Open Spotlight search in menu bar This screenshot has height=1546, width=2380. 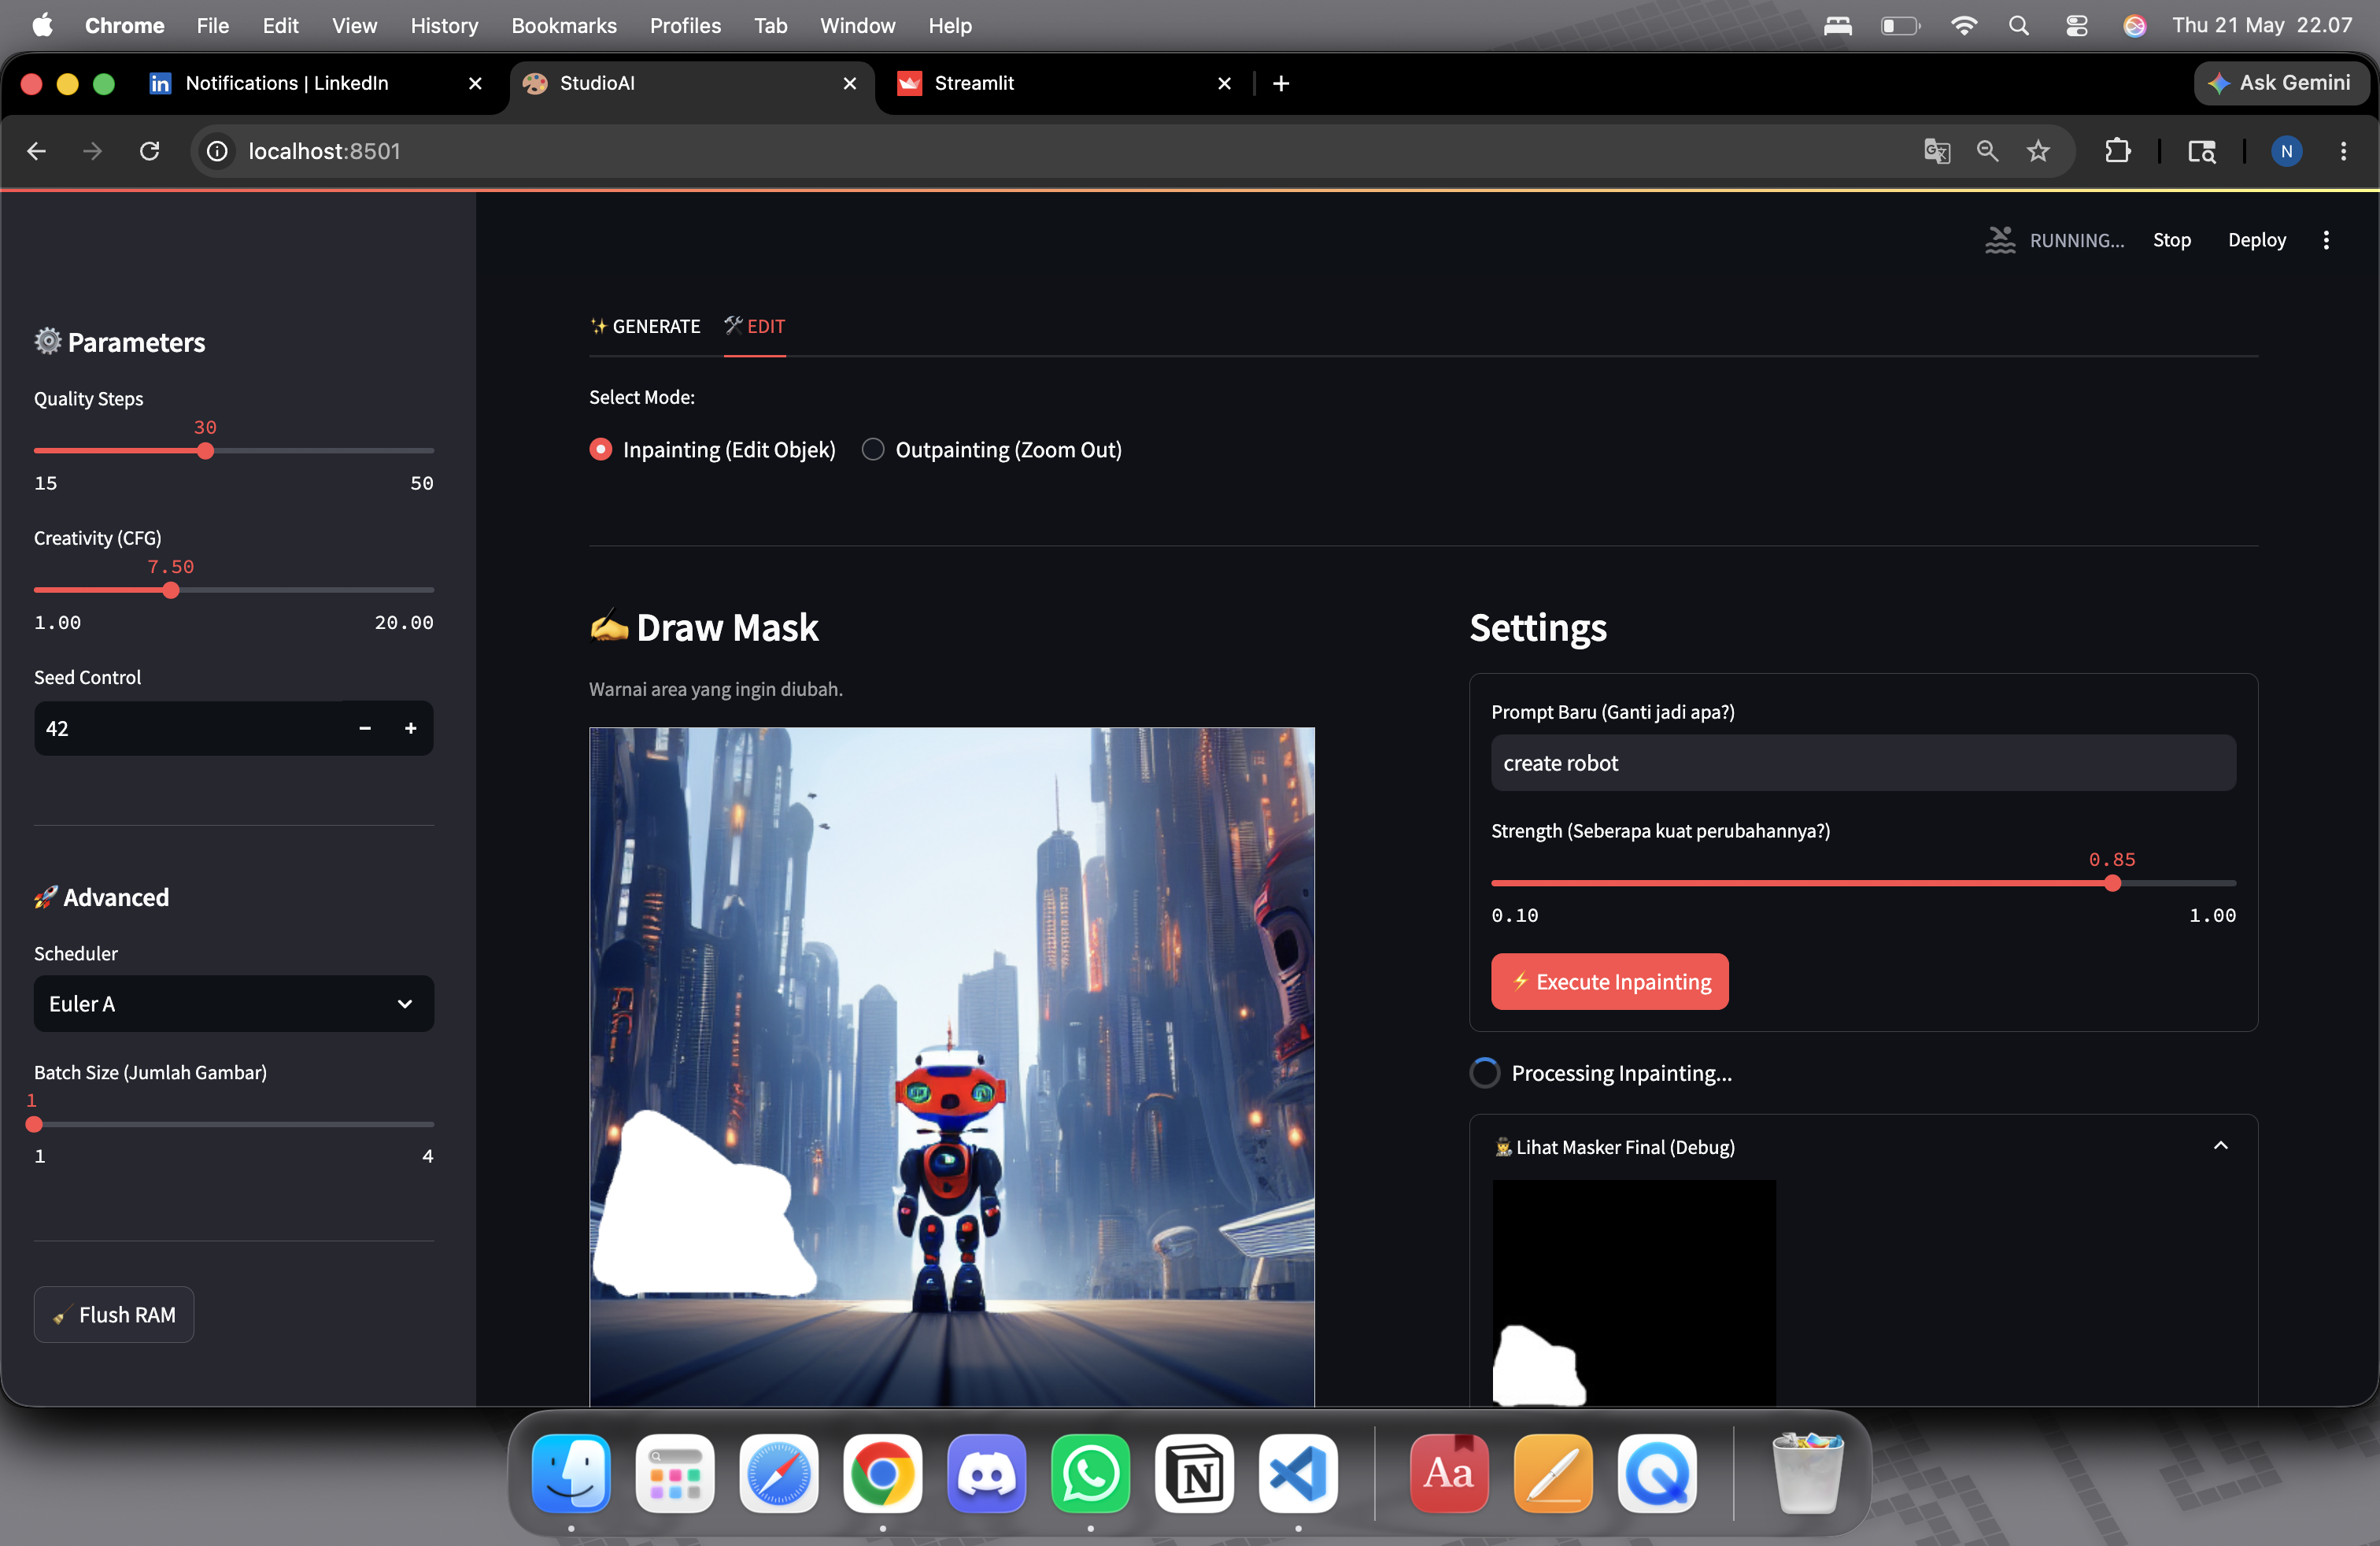point(2018,25)
